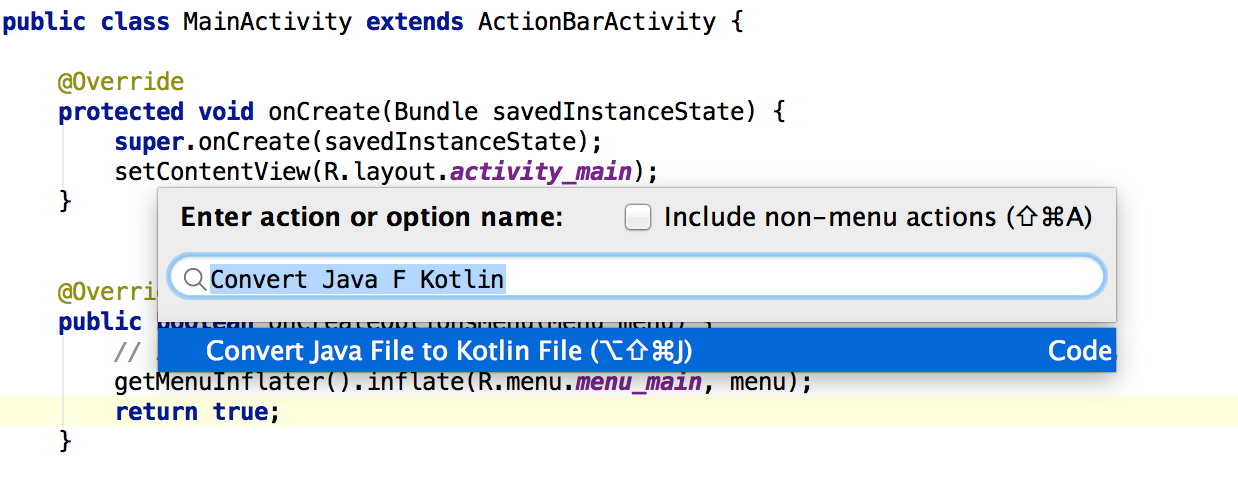Viewport: 1238px width, 489px height.
Task: Click the setContentView method call
Action: point(212,171)
